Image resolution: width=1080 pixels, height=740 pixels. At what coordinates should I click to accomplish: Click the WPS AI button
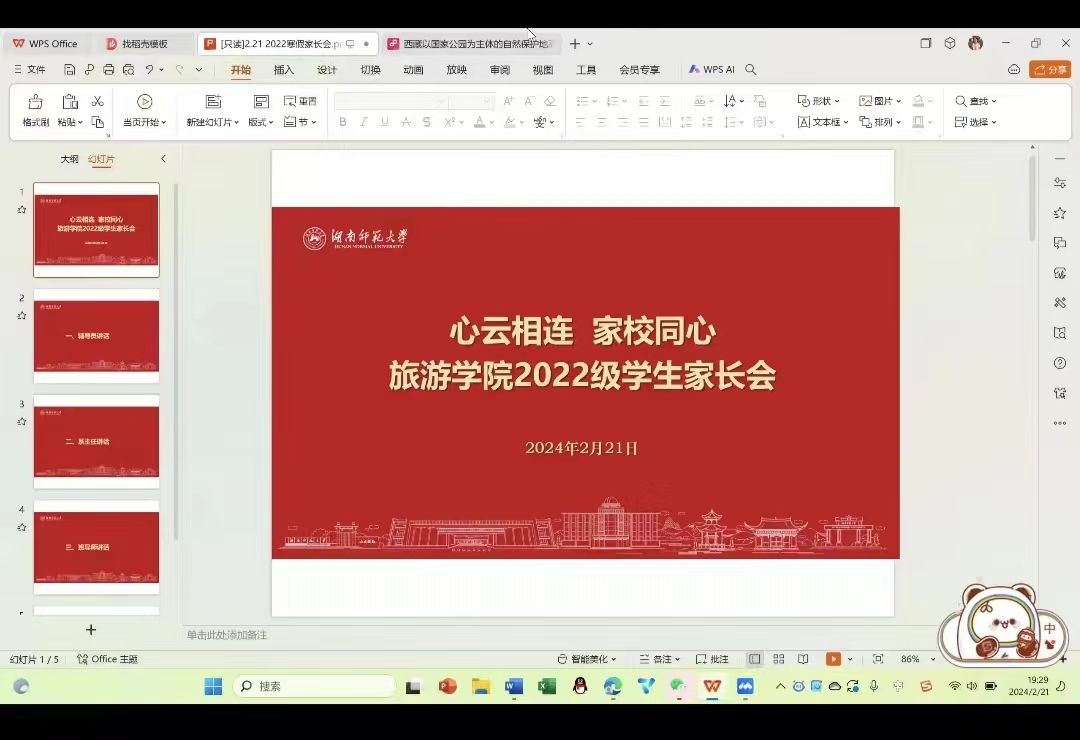point(712,70)
